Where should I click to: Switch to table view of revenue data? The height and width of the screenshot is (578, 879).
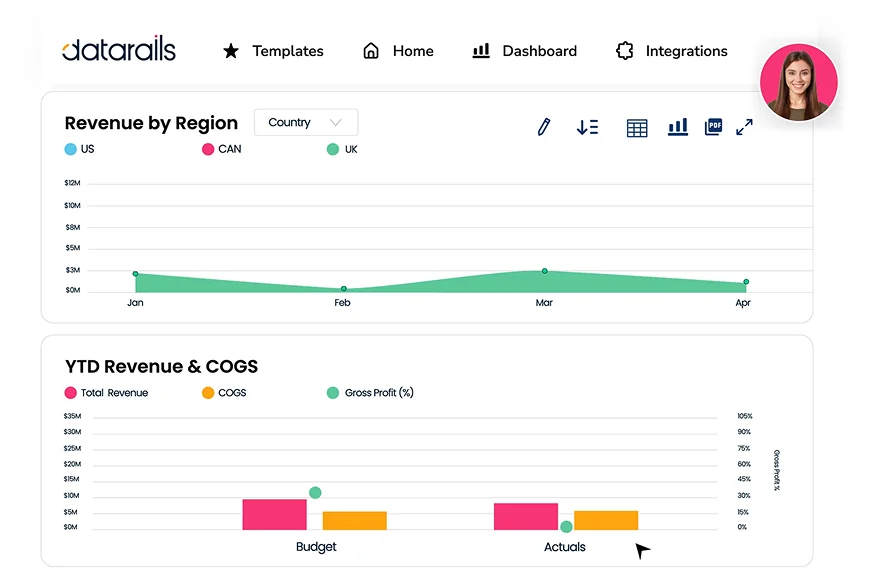[x=637, y=127]
